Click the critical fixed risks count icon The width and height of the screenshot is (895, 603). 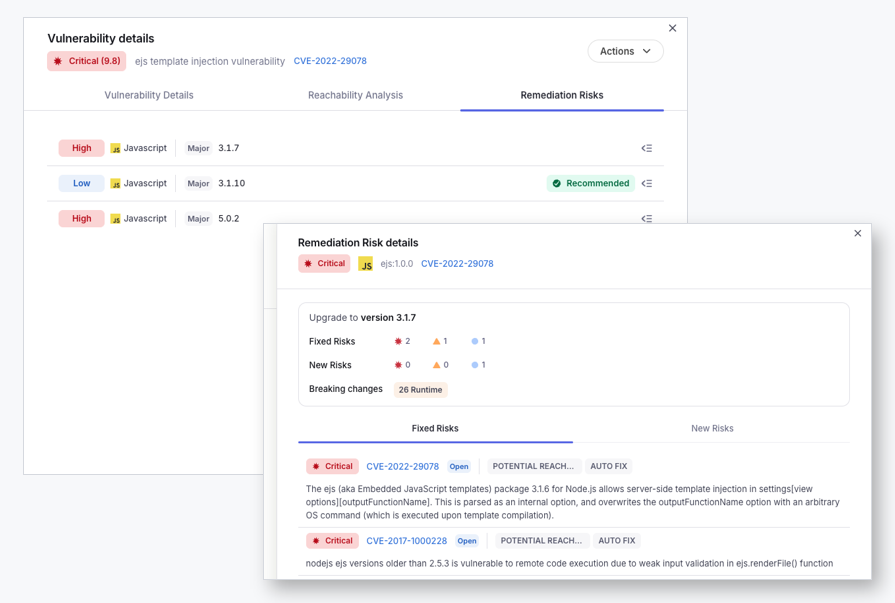click(398, 341)
